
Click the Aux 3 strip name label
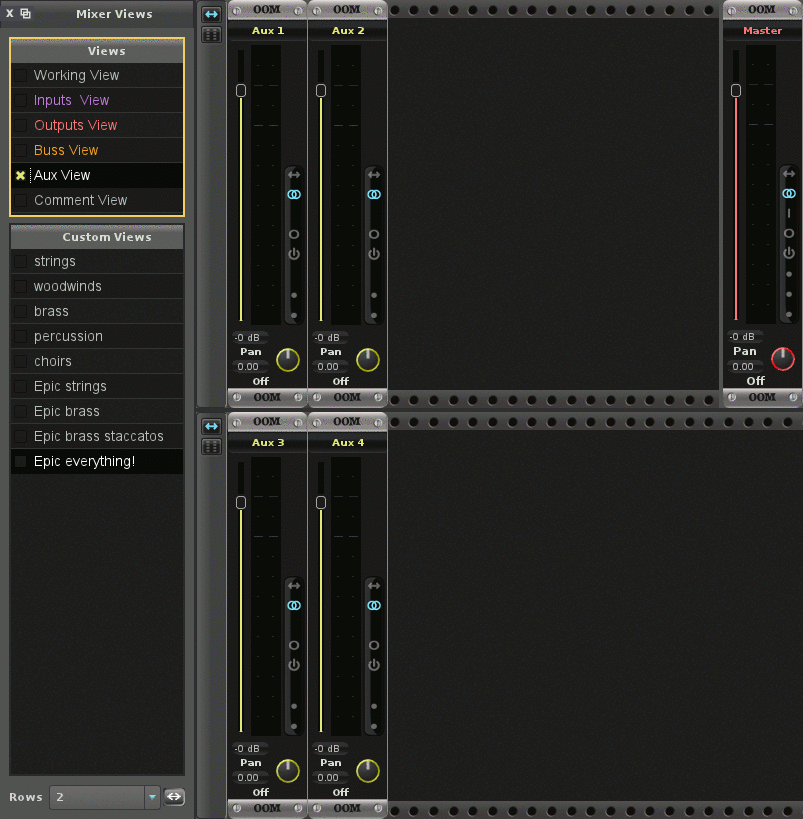[x=268, y=443]
